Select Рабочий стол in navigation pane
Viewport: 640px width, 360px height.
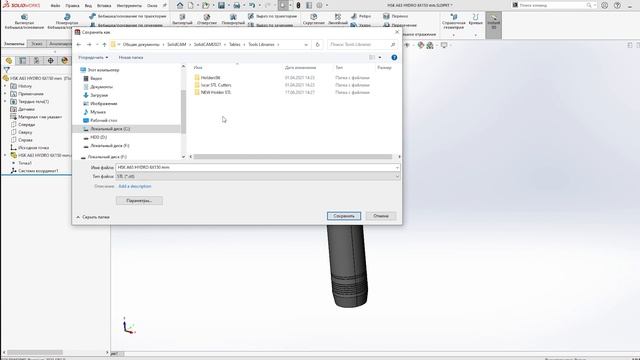tap(104, 120)
